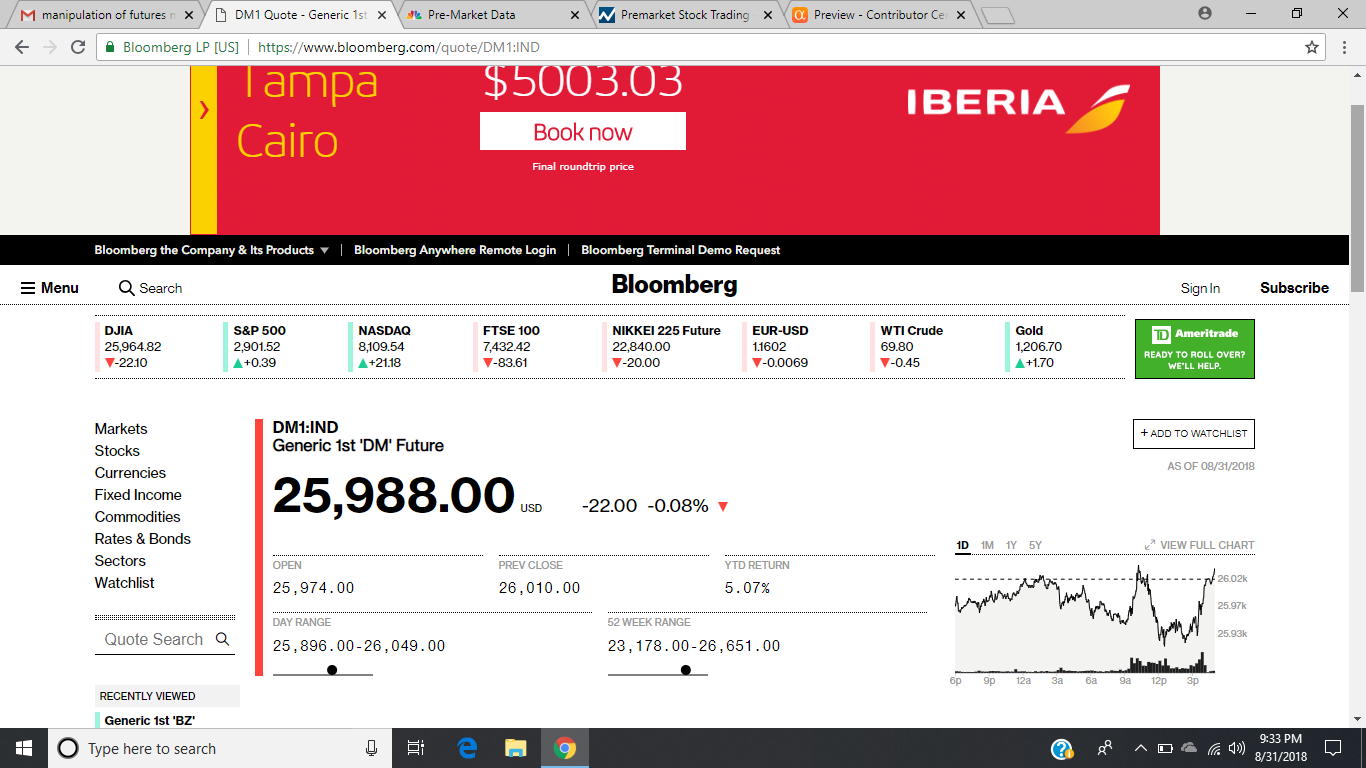Open Sectors in the left sidebar
Image resolution: width=1366 pixels, height=768 pixels.
pos(120,561)
